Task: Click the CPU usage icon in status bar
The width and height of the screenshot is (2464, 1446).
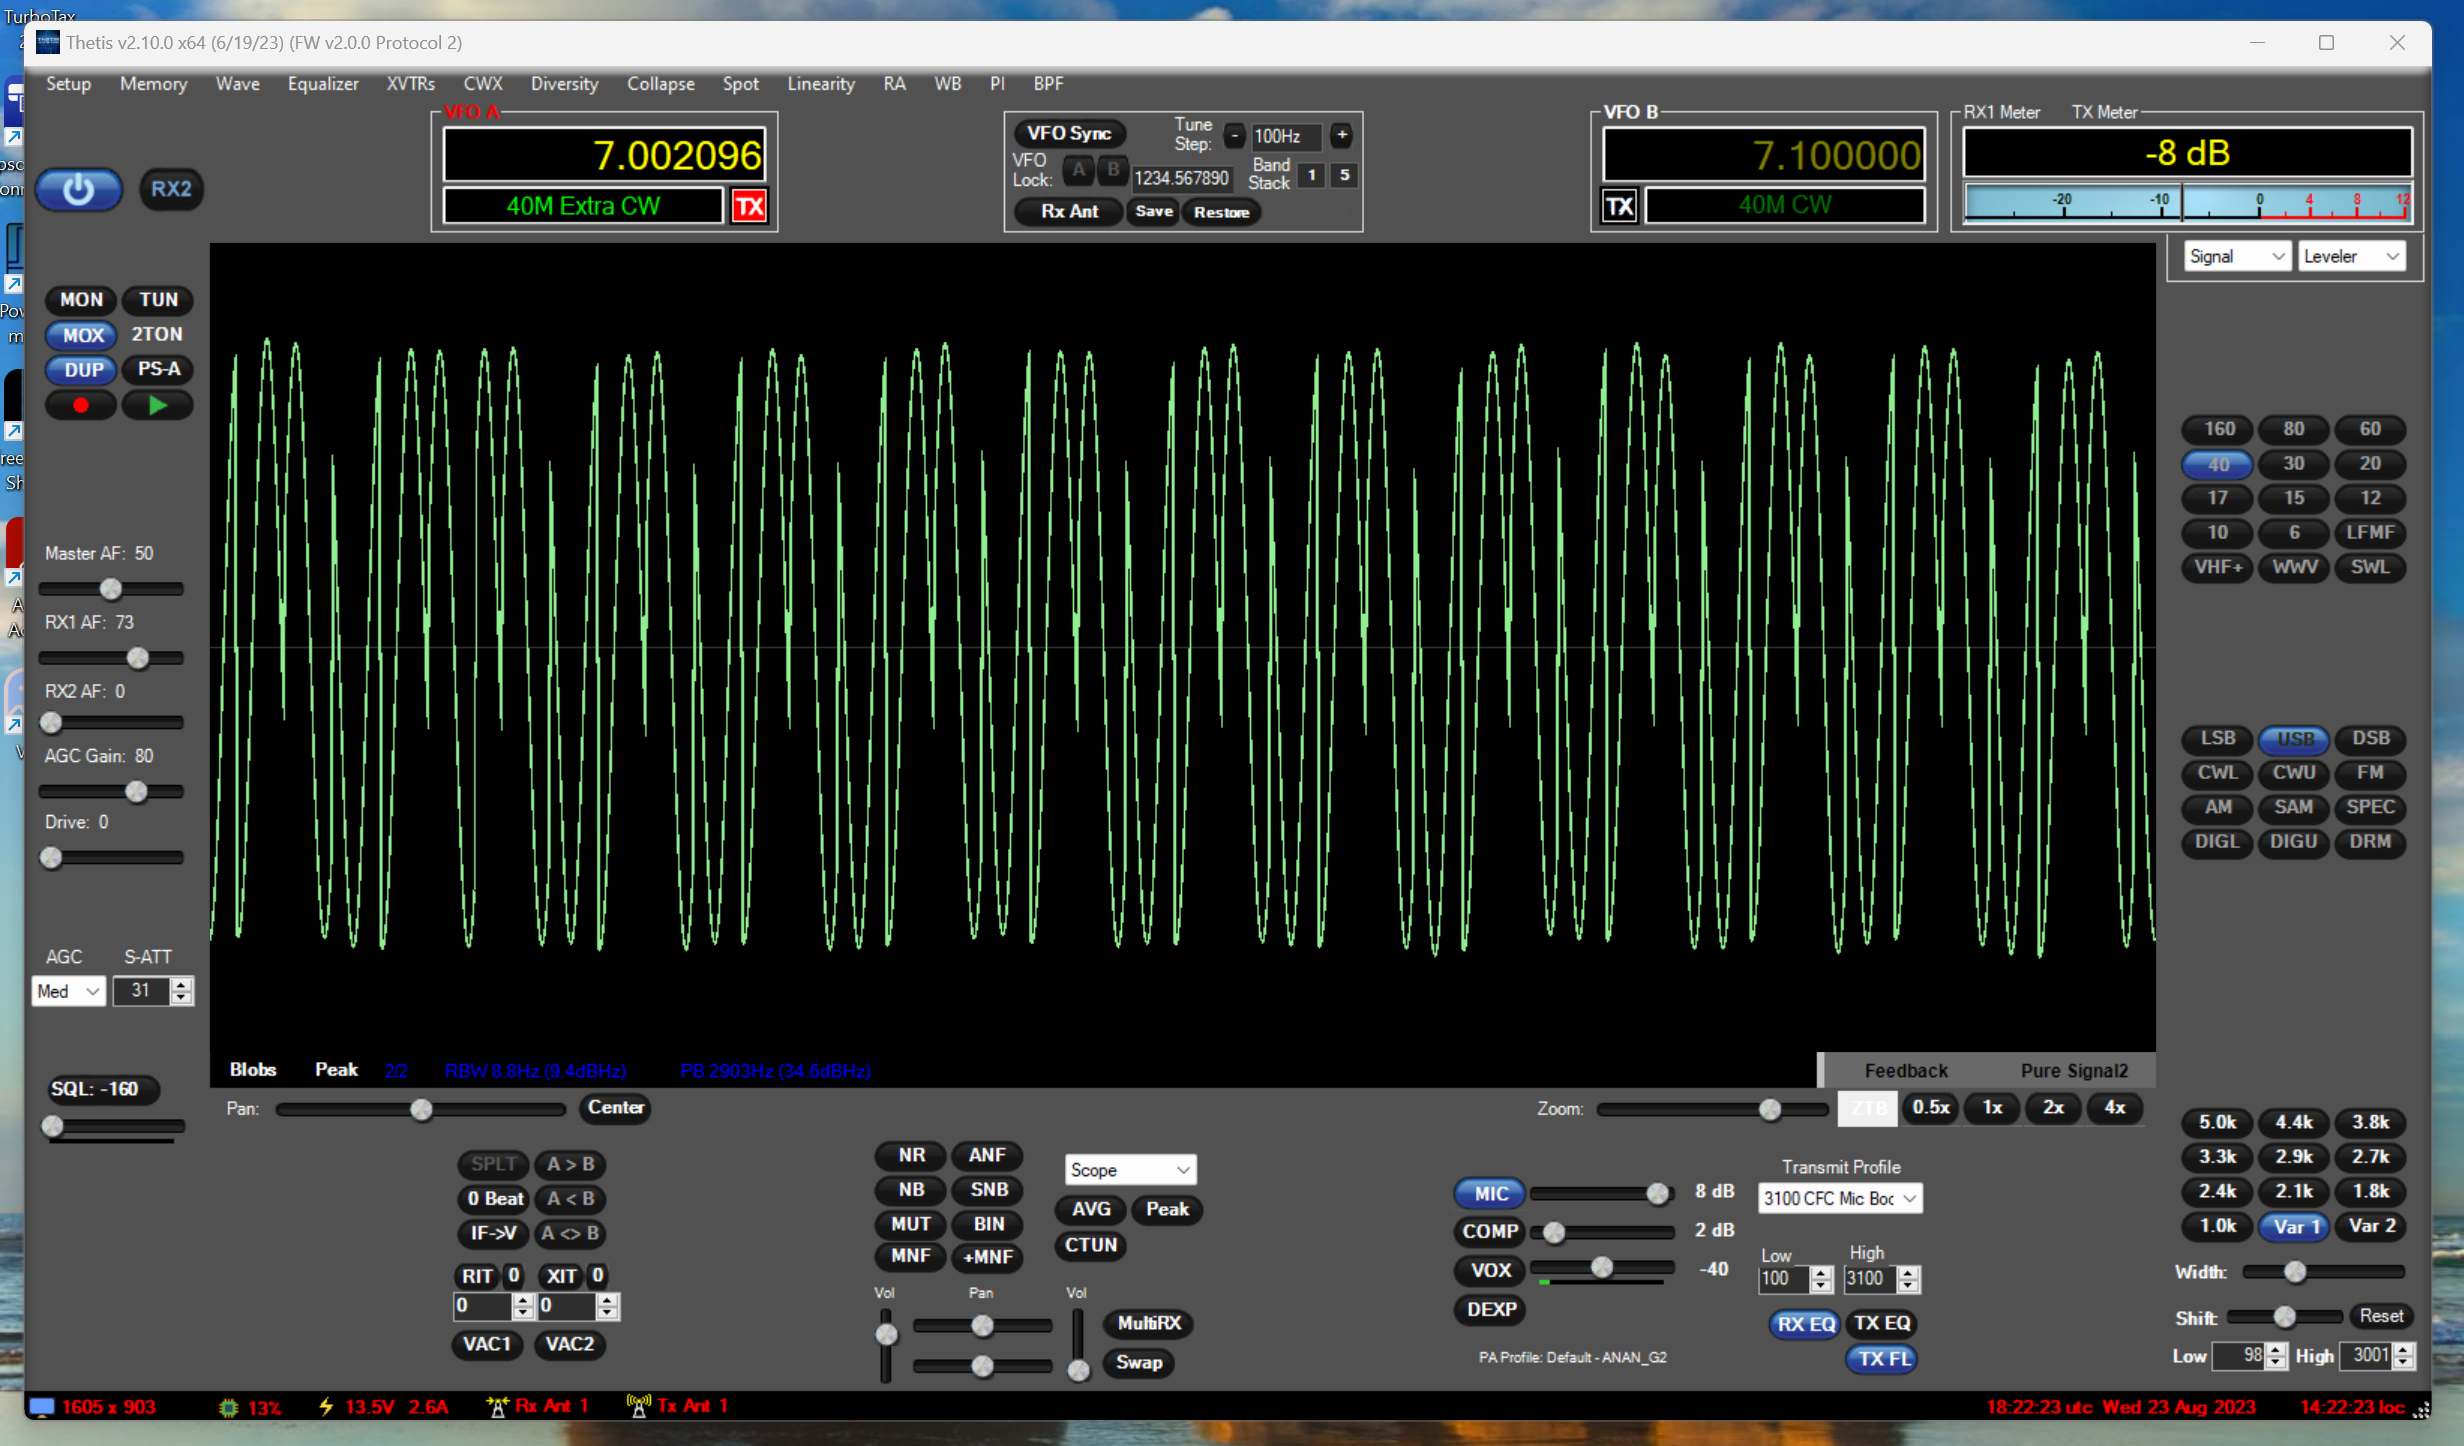Action: pyautogui.click(x=229, y=1407)
